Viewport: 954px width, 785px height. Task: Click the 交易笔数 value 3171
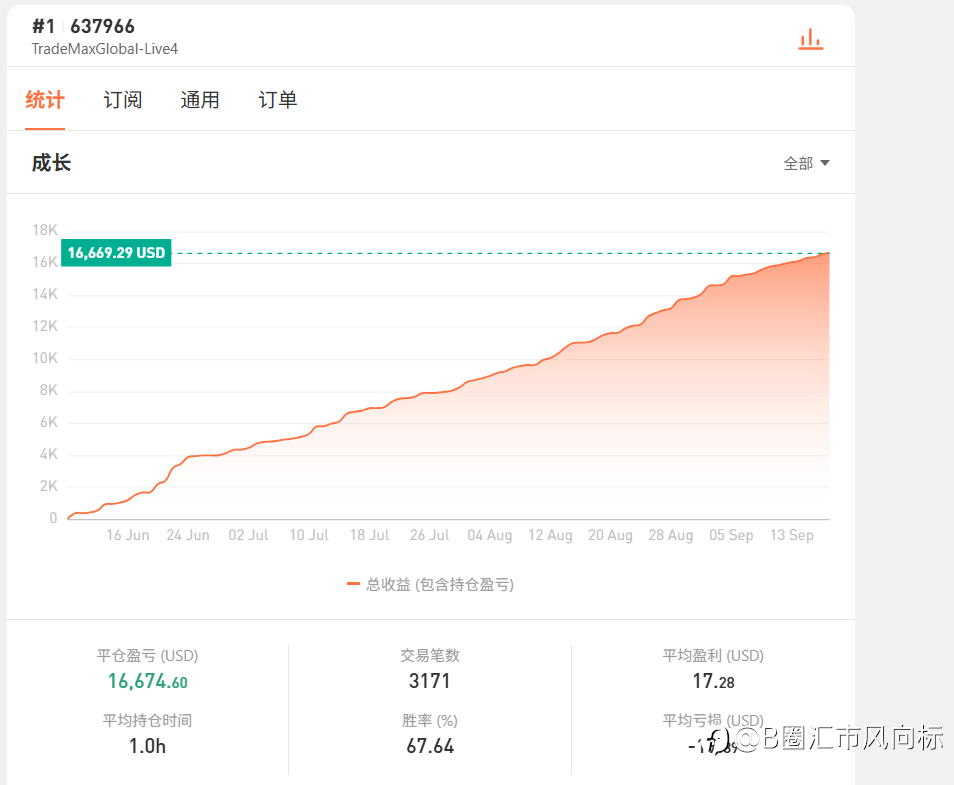coord(430,682)
